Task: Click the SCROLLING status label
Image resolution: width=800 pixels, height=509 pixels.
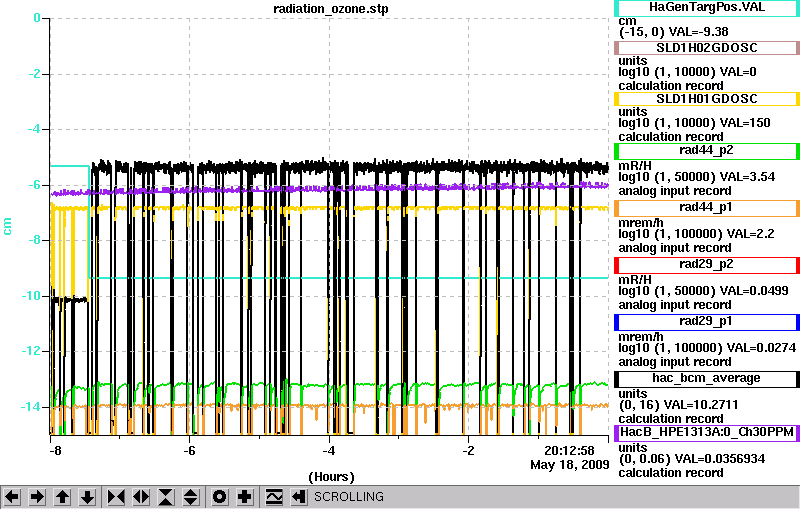Action: [x=348, y=497]
